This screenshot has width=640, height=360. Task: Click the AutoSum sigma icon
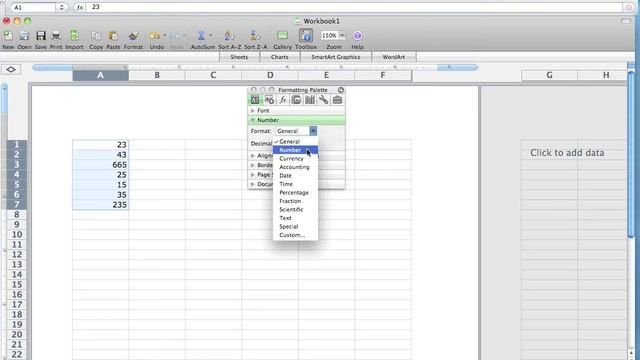[201, 36]
